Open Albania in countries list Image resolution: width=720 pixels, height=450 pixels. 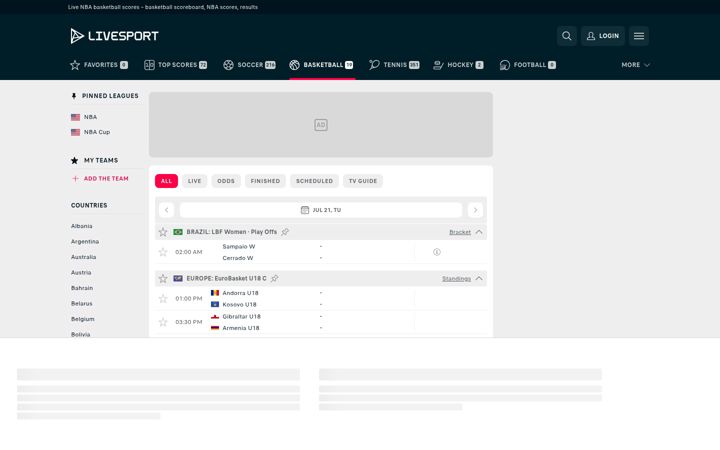coord(82,226)
